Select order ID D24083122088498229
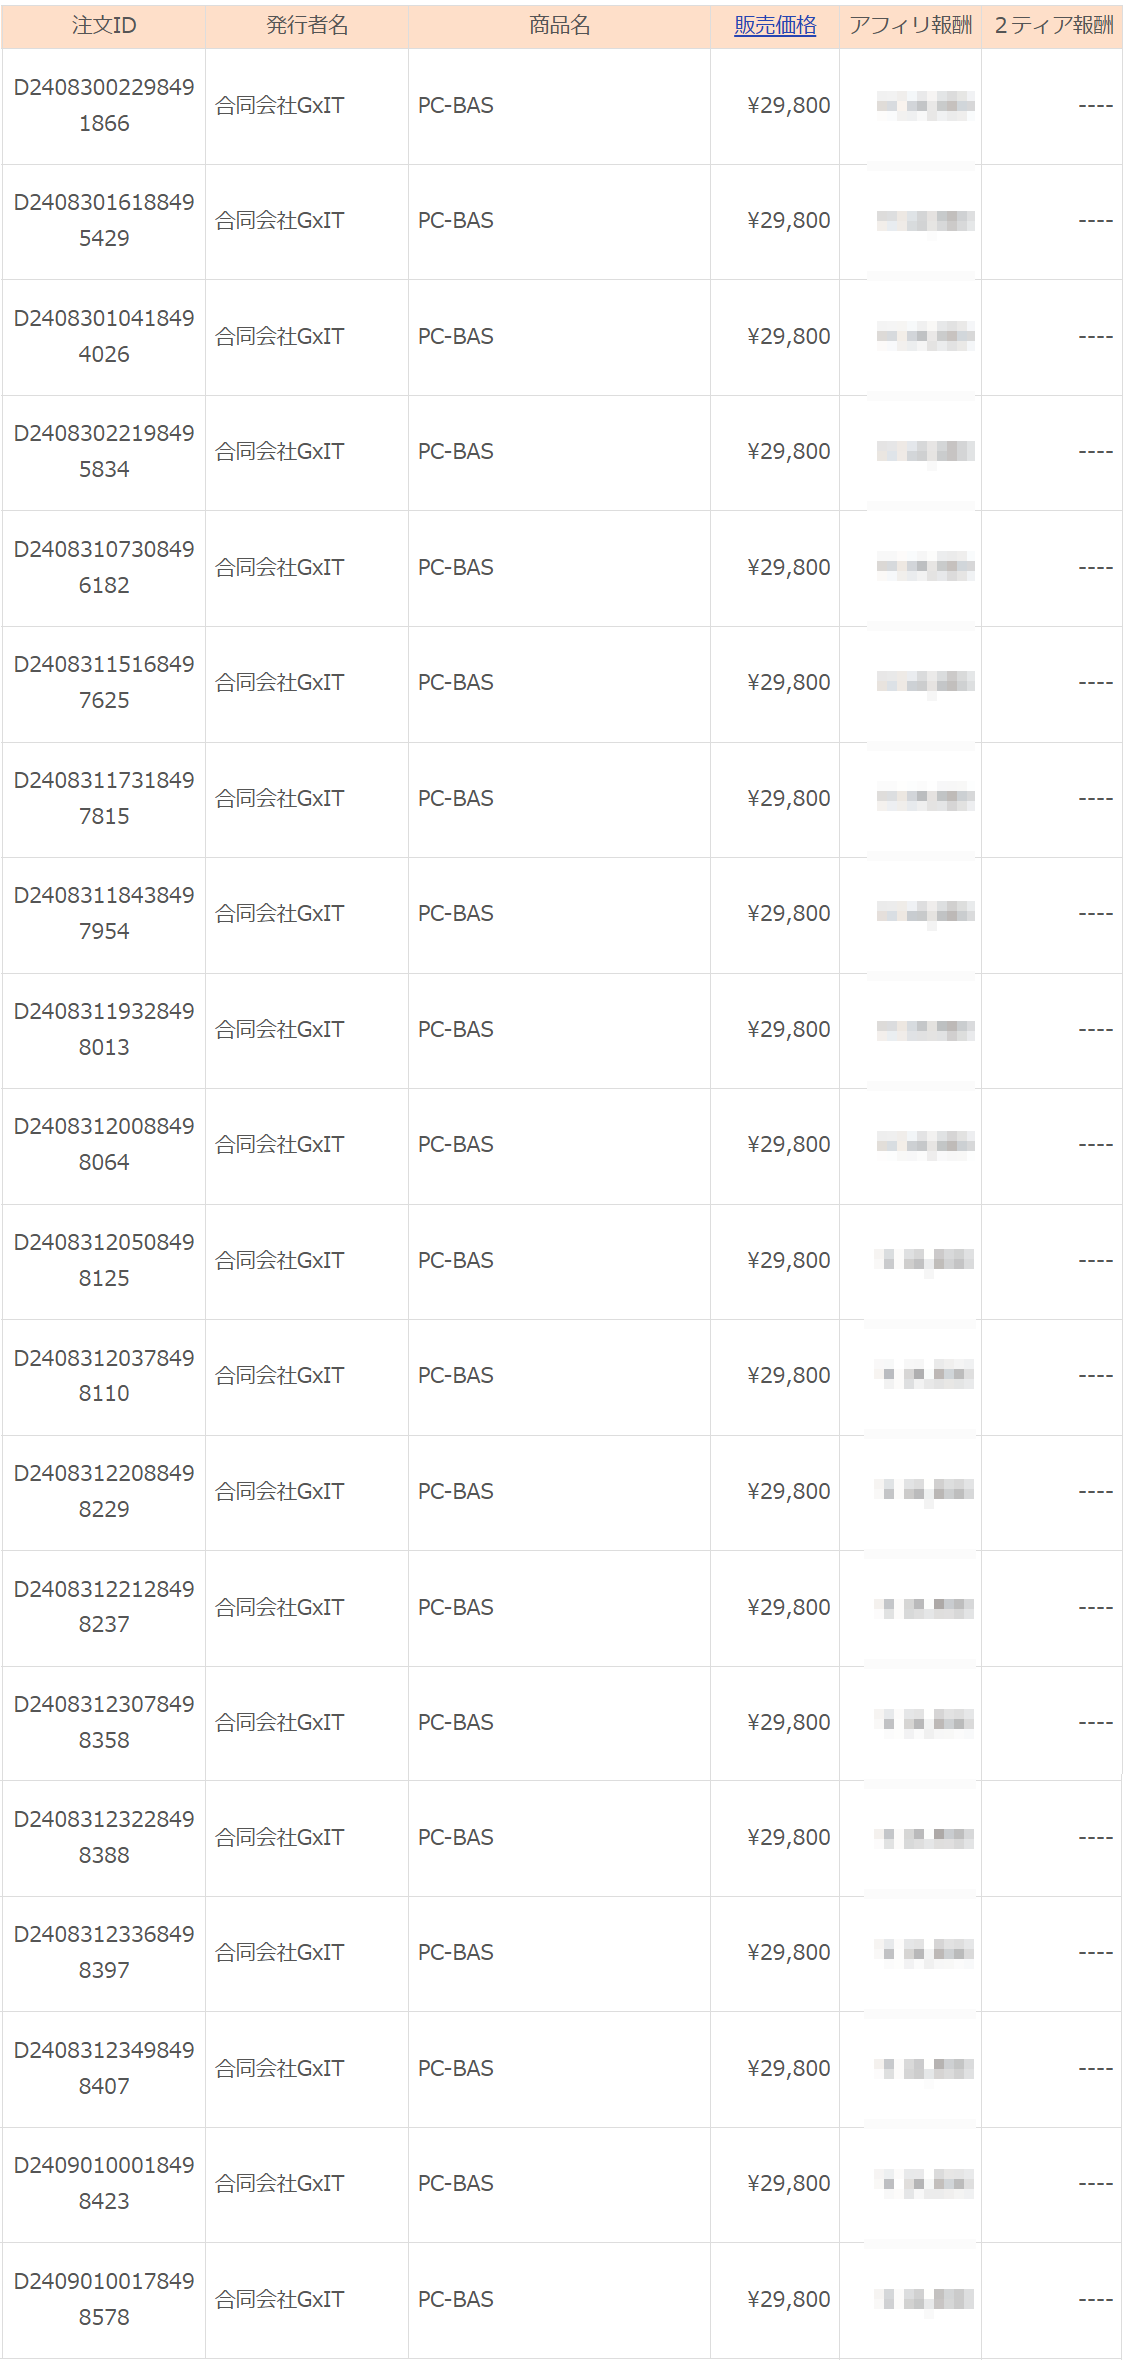 pos(104,1491)
